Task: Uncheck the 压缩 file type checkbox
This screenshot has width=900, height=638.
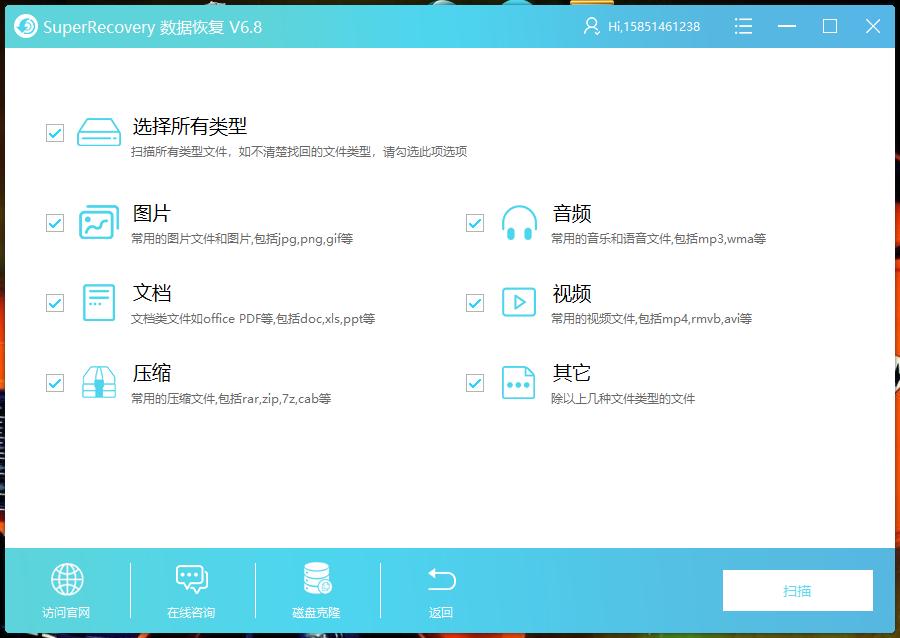Action: [54, 382]
